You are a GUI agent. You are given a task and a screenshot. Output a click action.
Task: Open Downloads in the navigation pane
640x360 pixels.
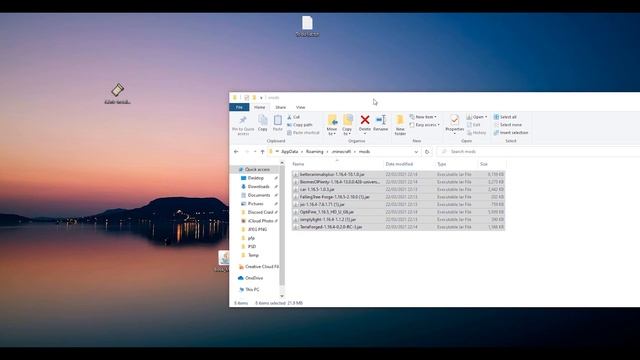pyautogui.click(x=258, y=187)
